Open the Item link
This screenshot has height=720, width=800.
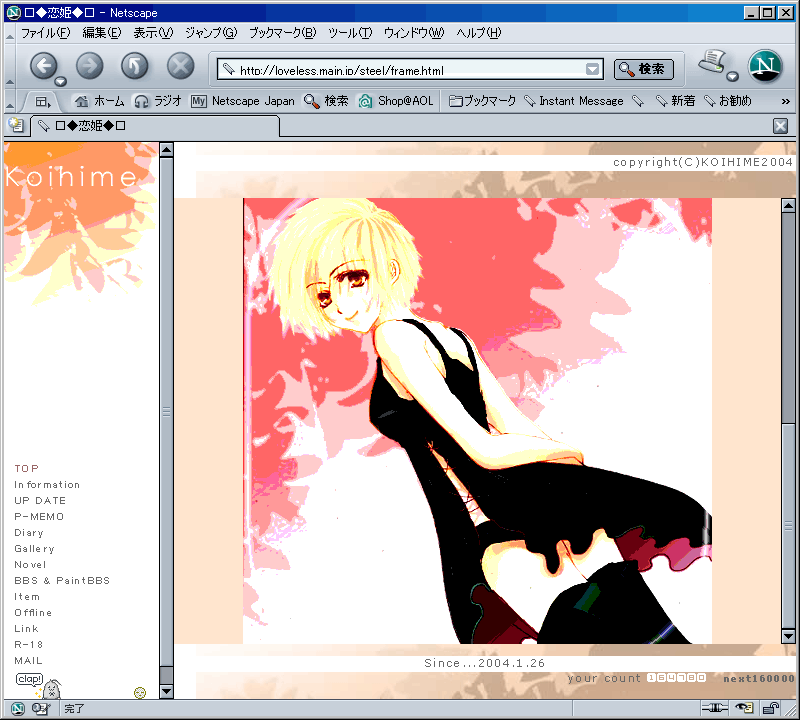pyautogui.click(x=27, y=597)
